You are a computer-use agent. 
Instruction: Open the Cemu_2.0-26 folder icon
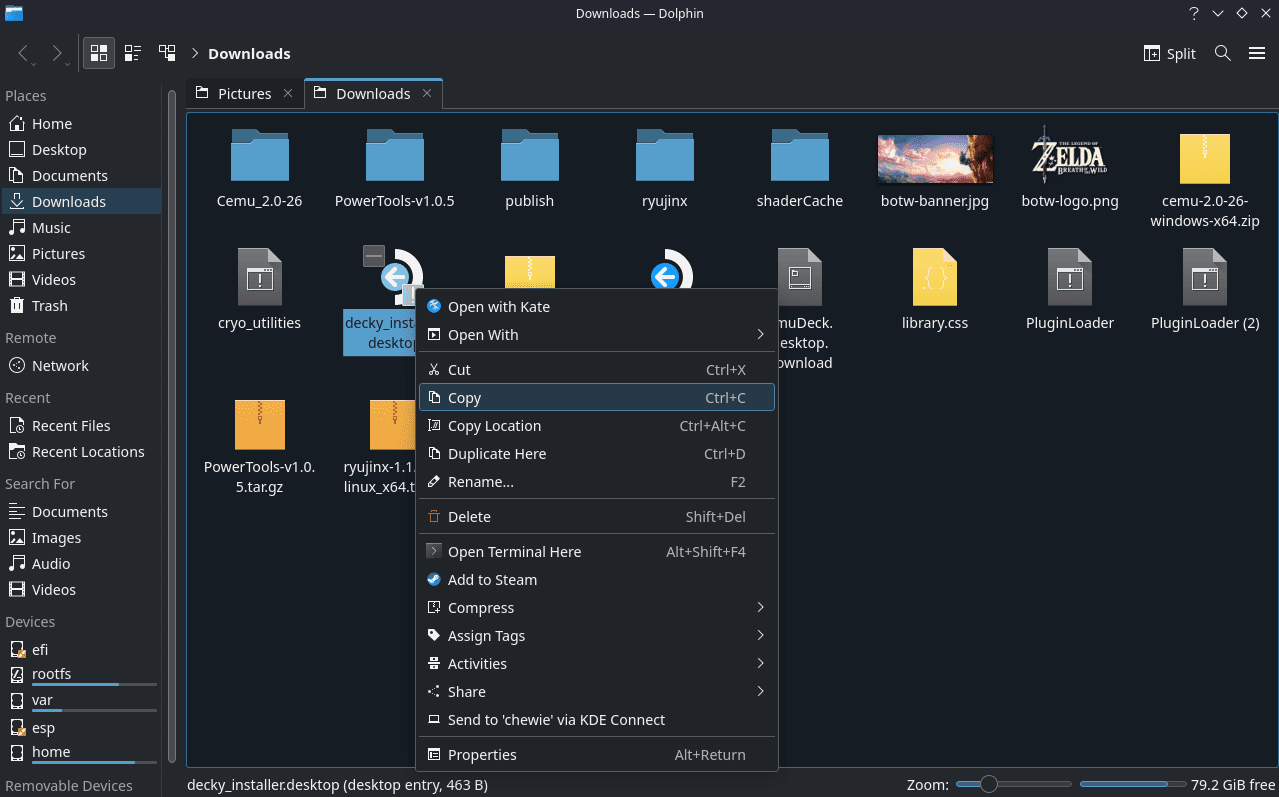[260, 155]
